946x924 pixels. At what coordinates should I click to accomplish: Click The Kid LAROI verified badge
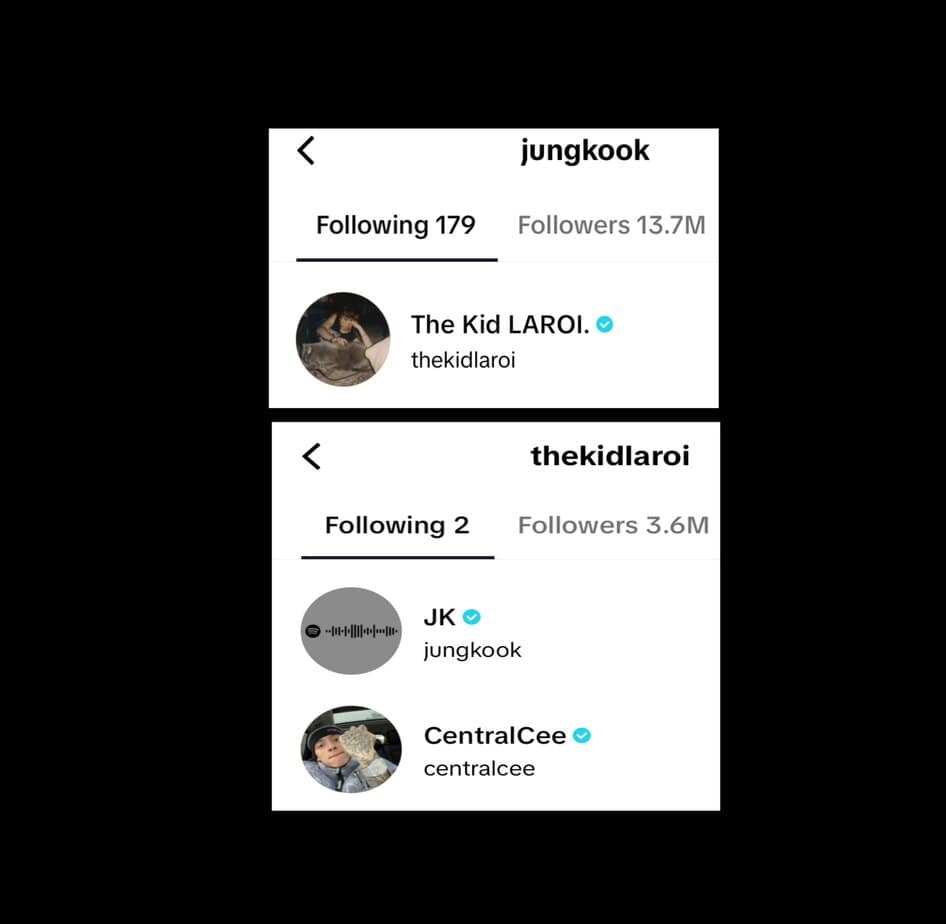tap(605, 324)
